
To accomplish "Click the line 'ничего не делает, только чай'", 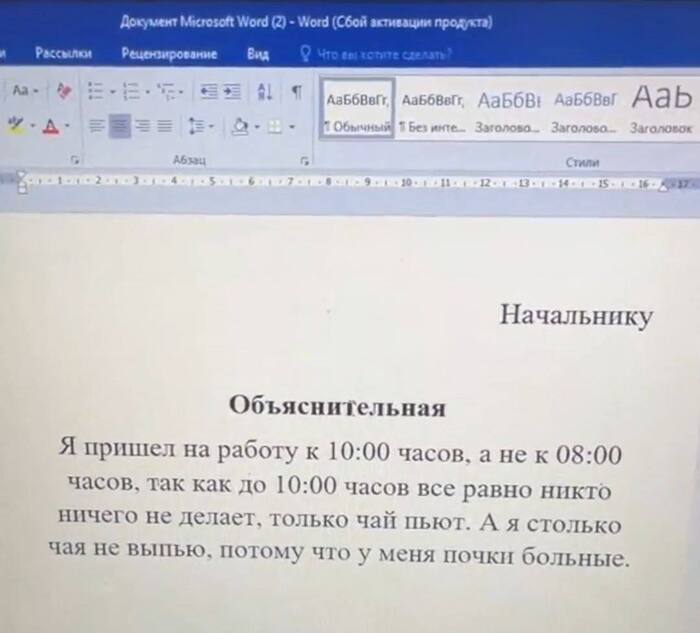I will click(339, 520).
